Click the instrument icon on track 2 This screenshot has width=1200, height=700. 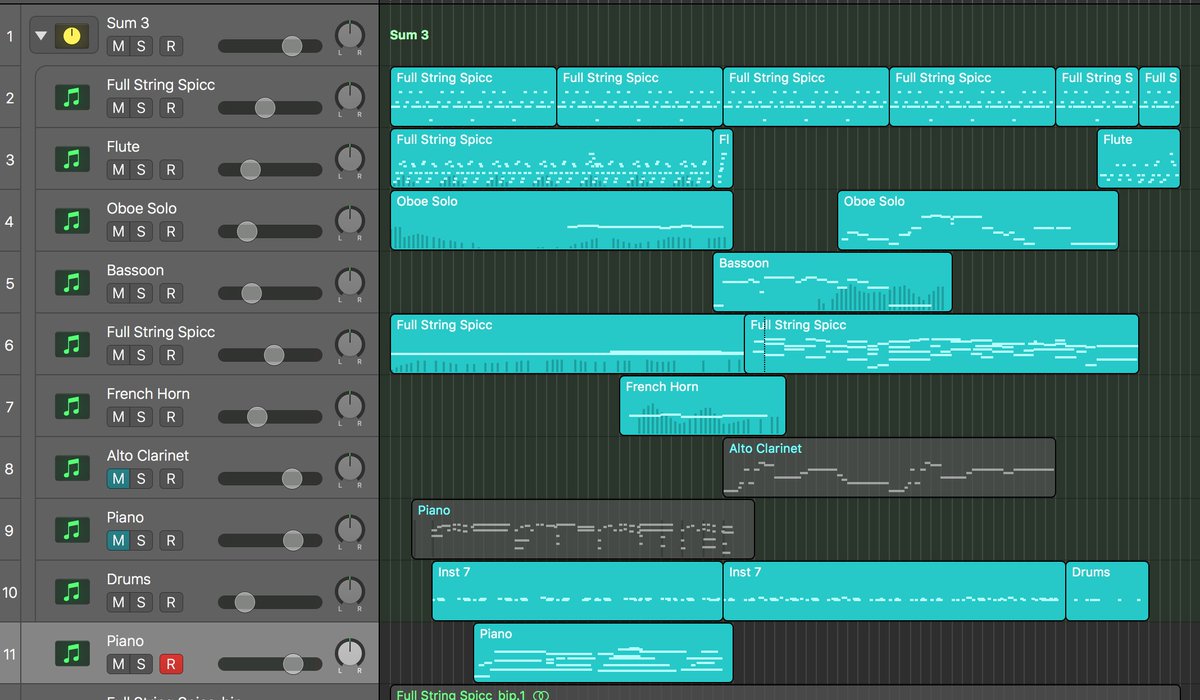72,98
